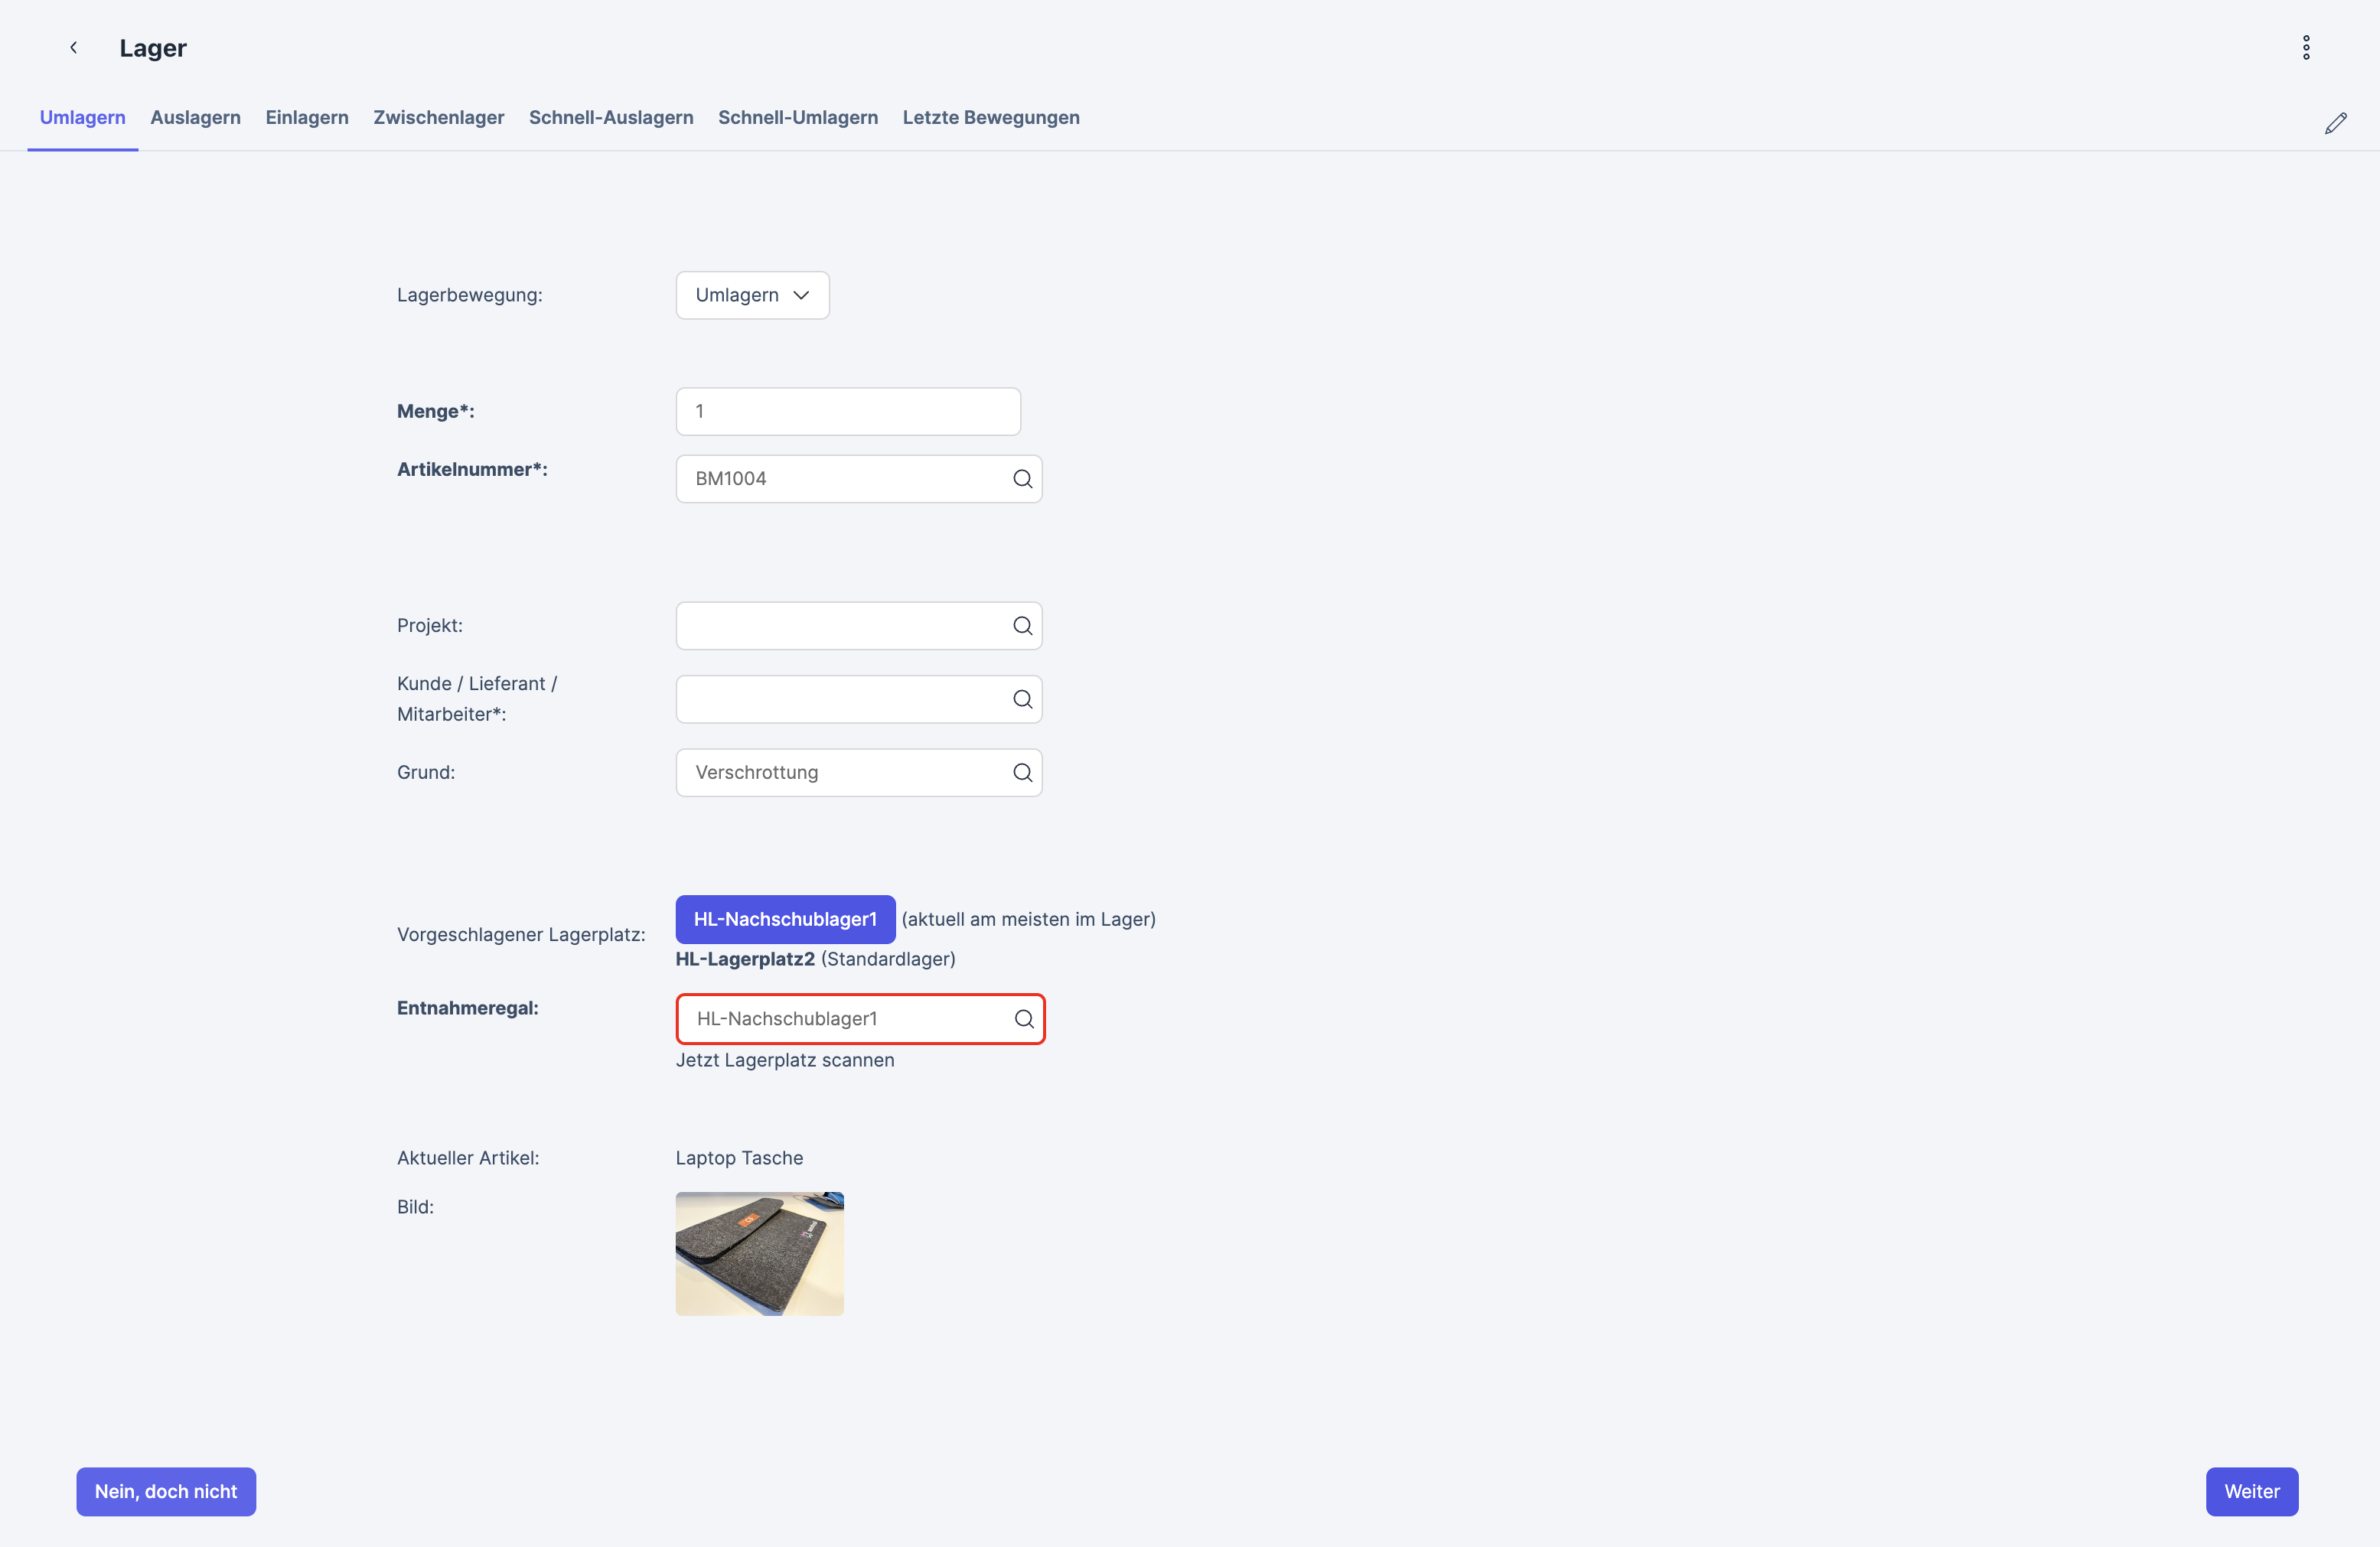Click search icon in Entnahmeregal field
The height and width of the screenshot is (1547, 2380).
point(1024,1019)
